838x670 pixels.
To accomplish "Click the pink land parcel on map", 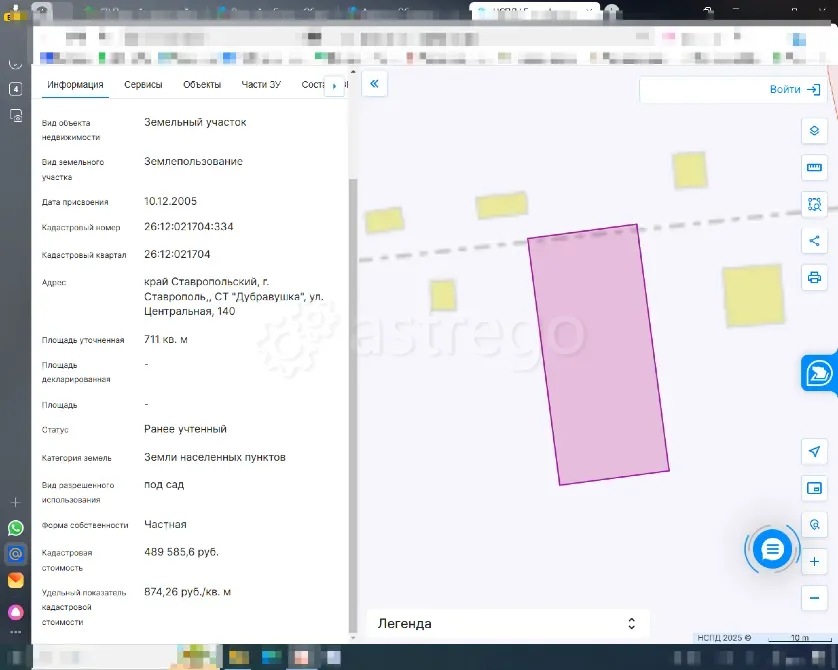I will coord(598,355).
